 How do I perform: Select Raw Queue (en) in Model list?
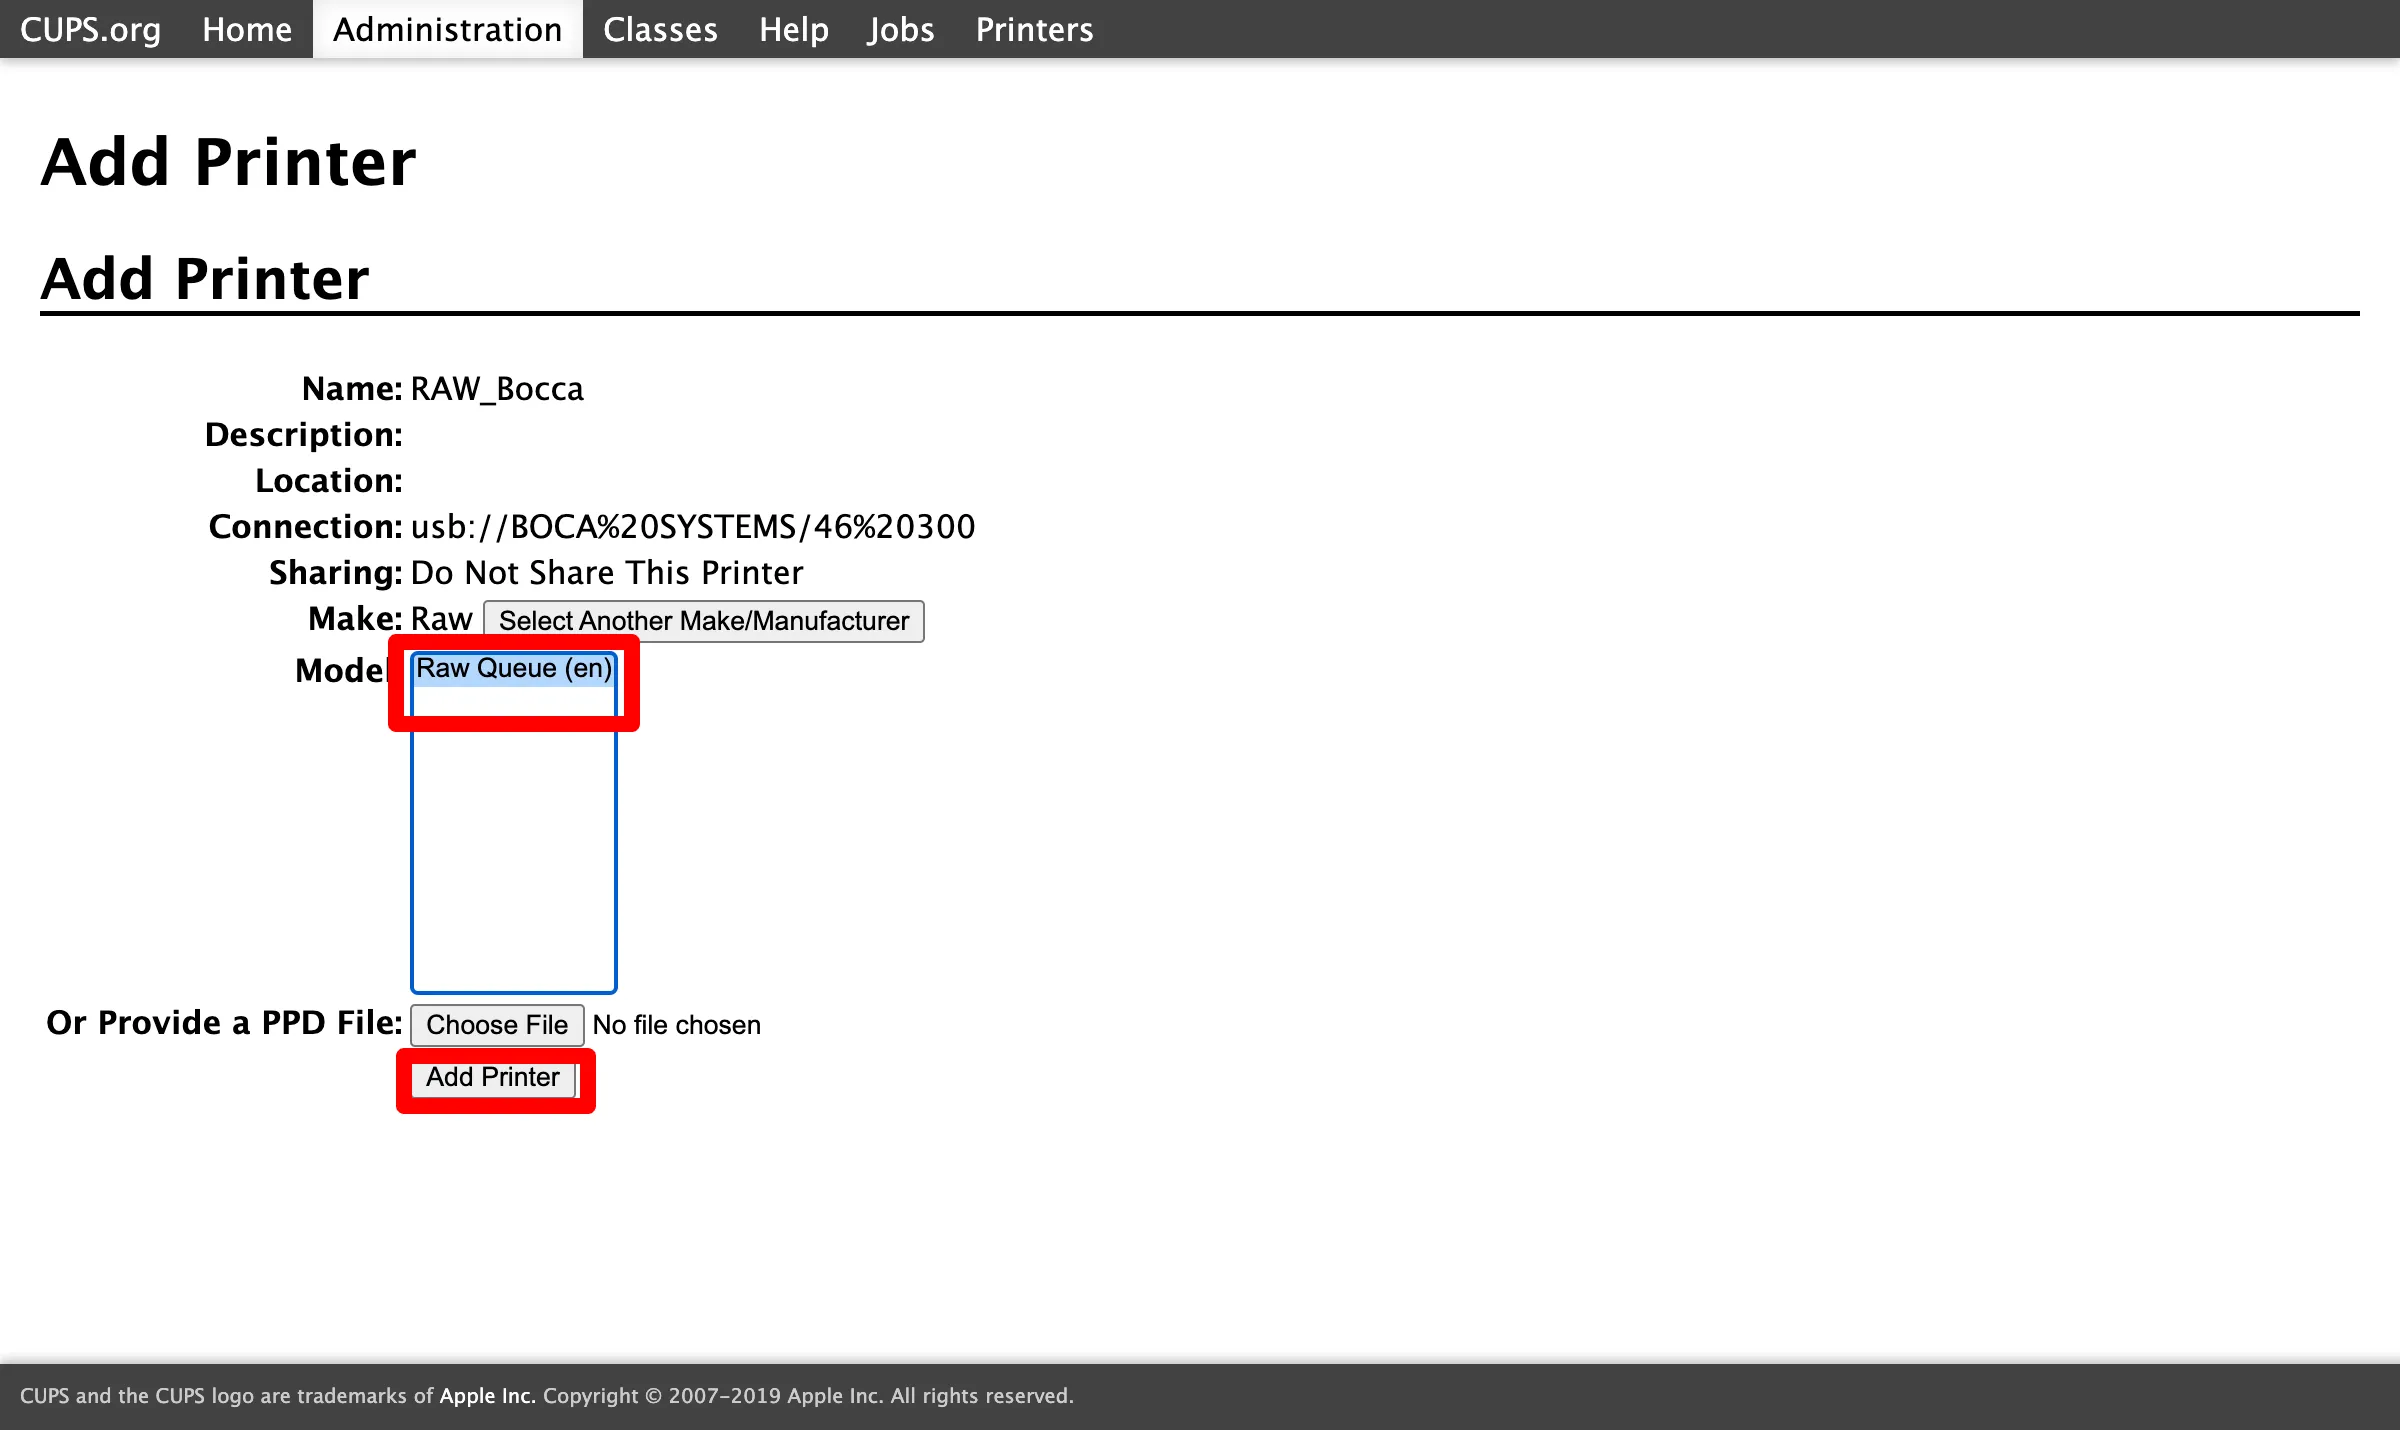pos(514,668)
